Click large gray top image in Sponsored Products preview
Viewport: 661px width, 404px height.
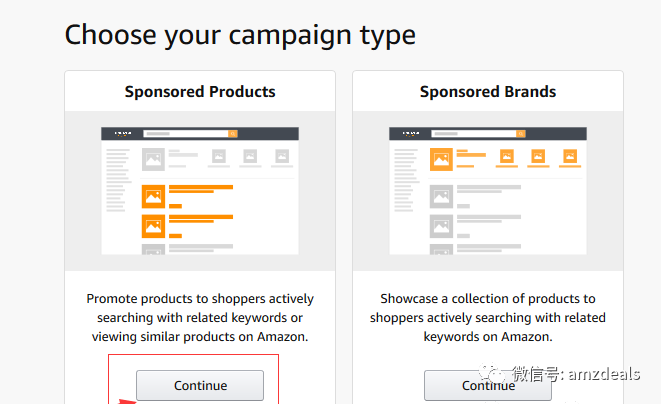click(153, 159)
